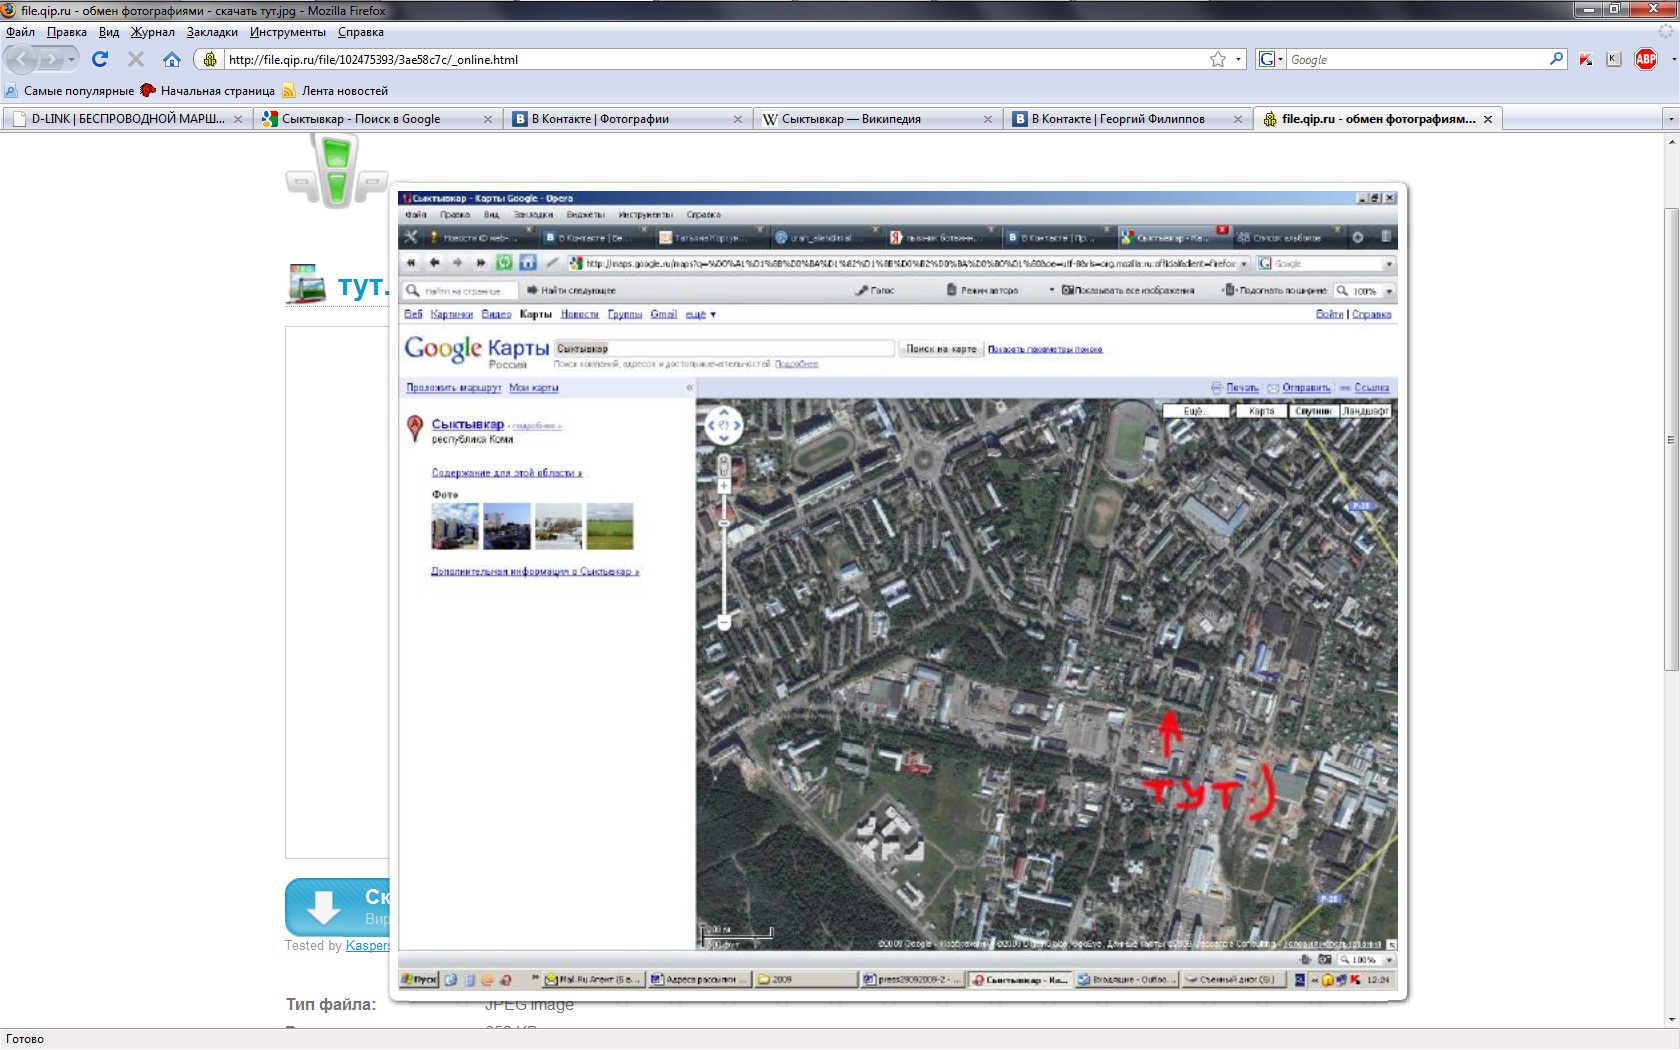Open the Журнал menu

[152, 32]
